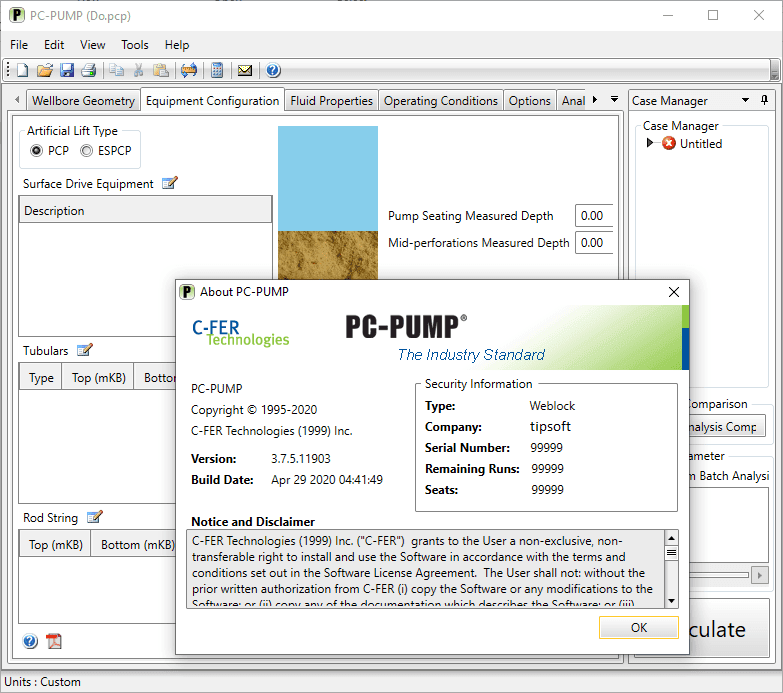Click Units : Custom status text
Image resolution: width=783 pixels, height=693 pixels.
pos(42,682)
